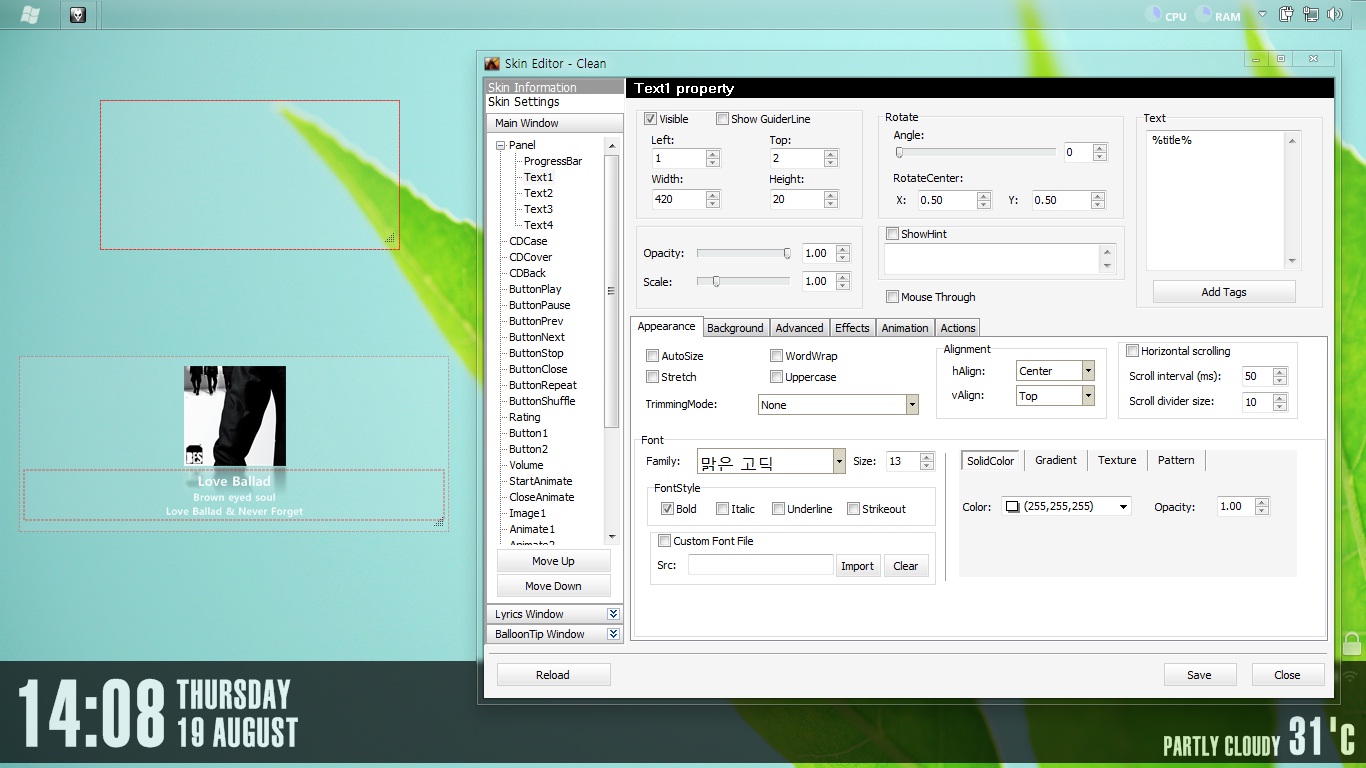This screenshot has height=768, width=1366.
Task: Enable Show GuiderLine checkbox
Action: [722, 119]
